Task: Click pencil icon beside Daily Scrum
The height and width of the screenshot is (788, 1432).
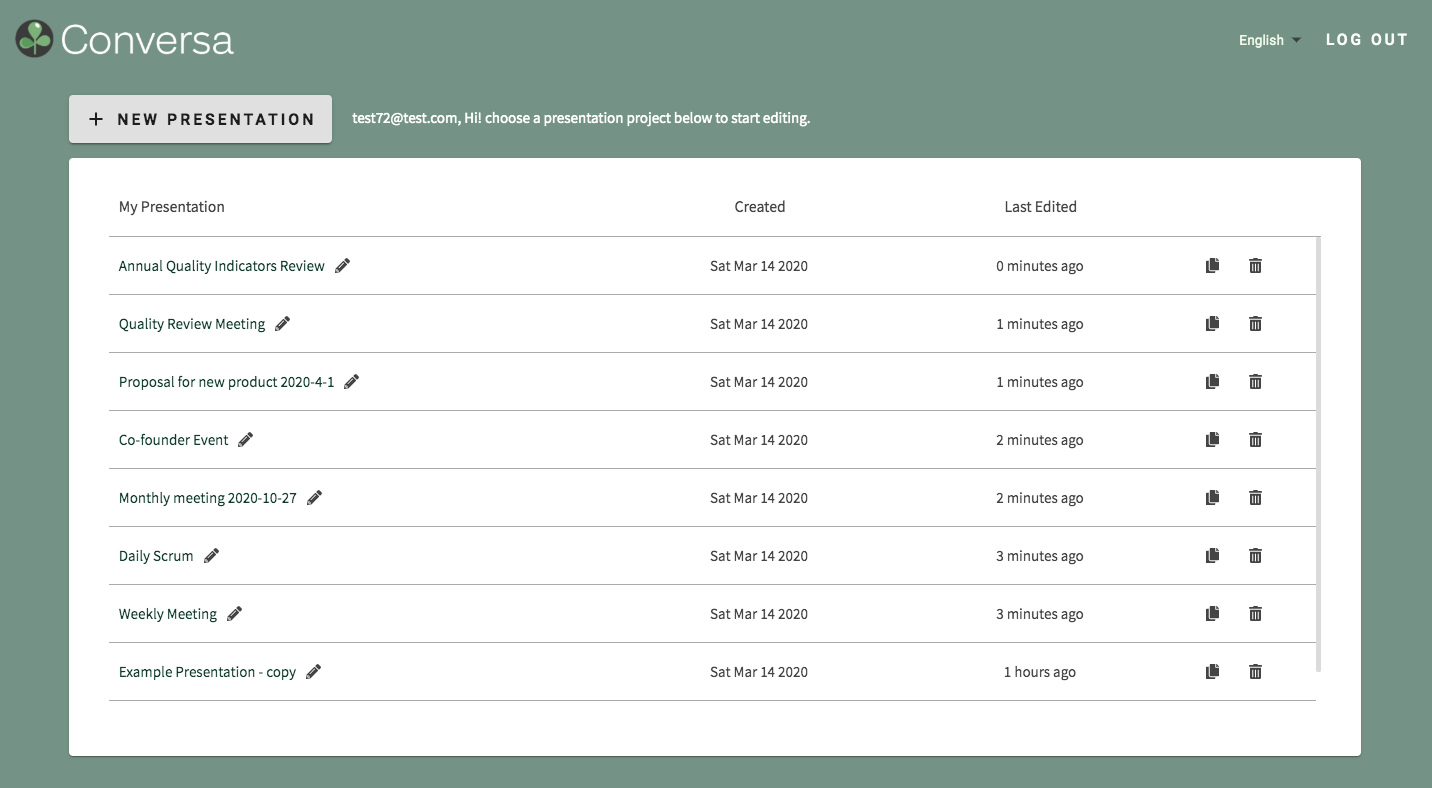Action: coord(211,556)
